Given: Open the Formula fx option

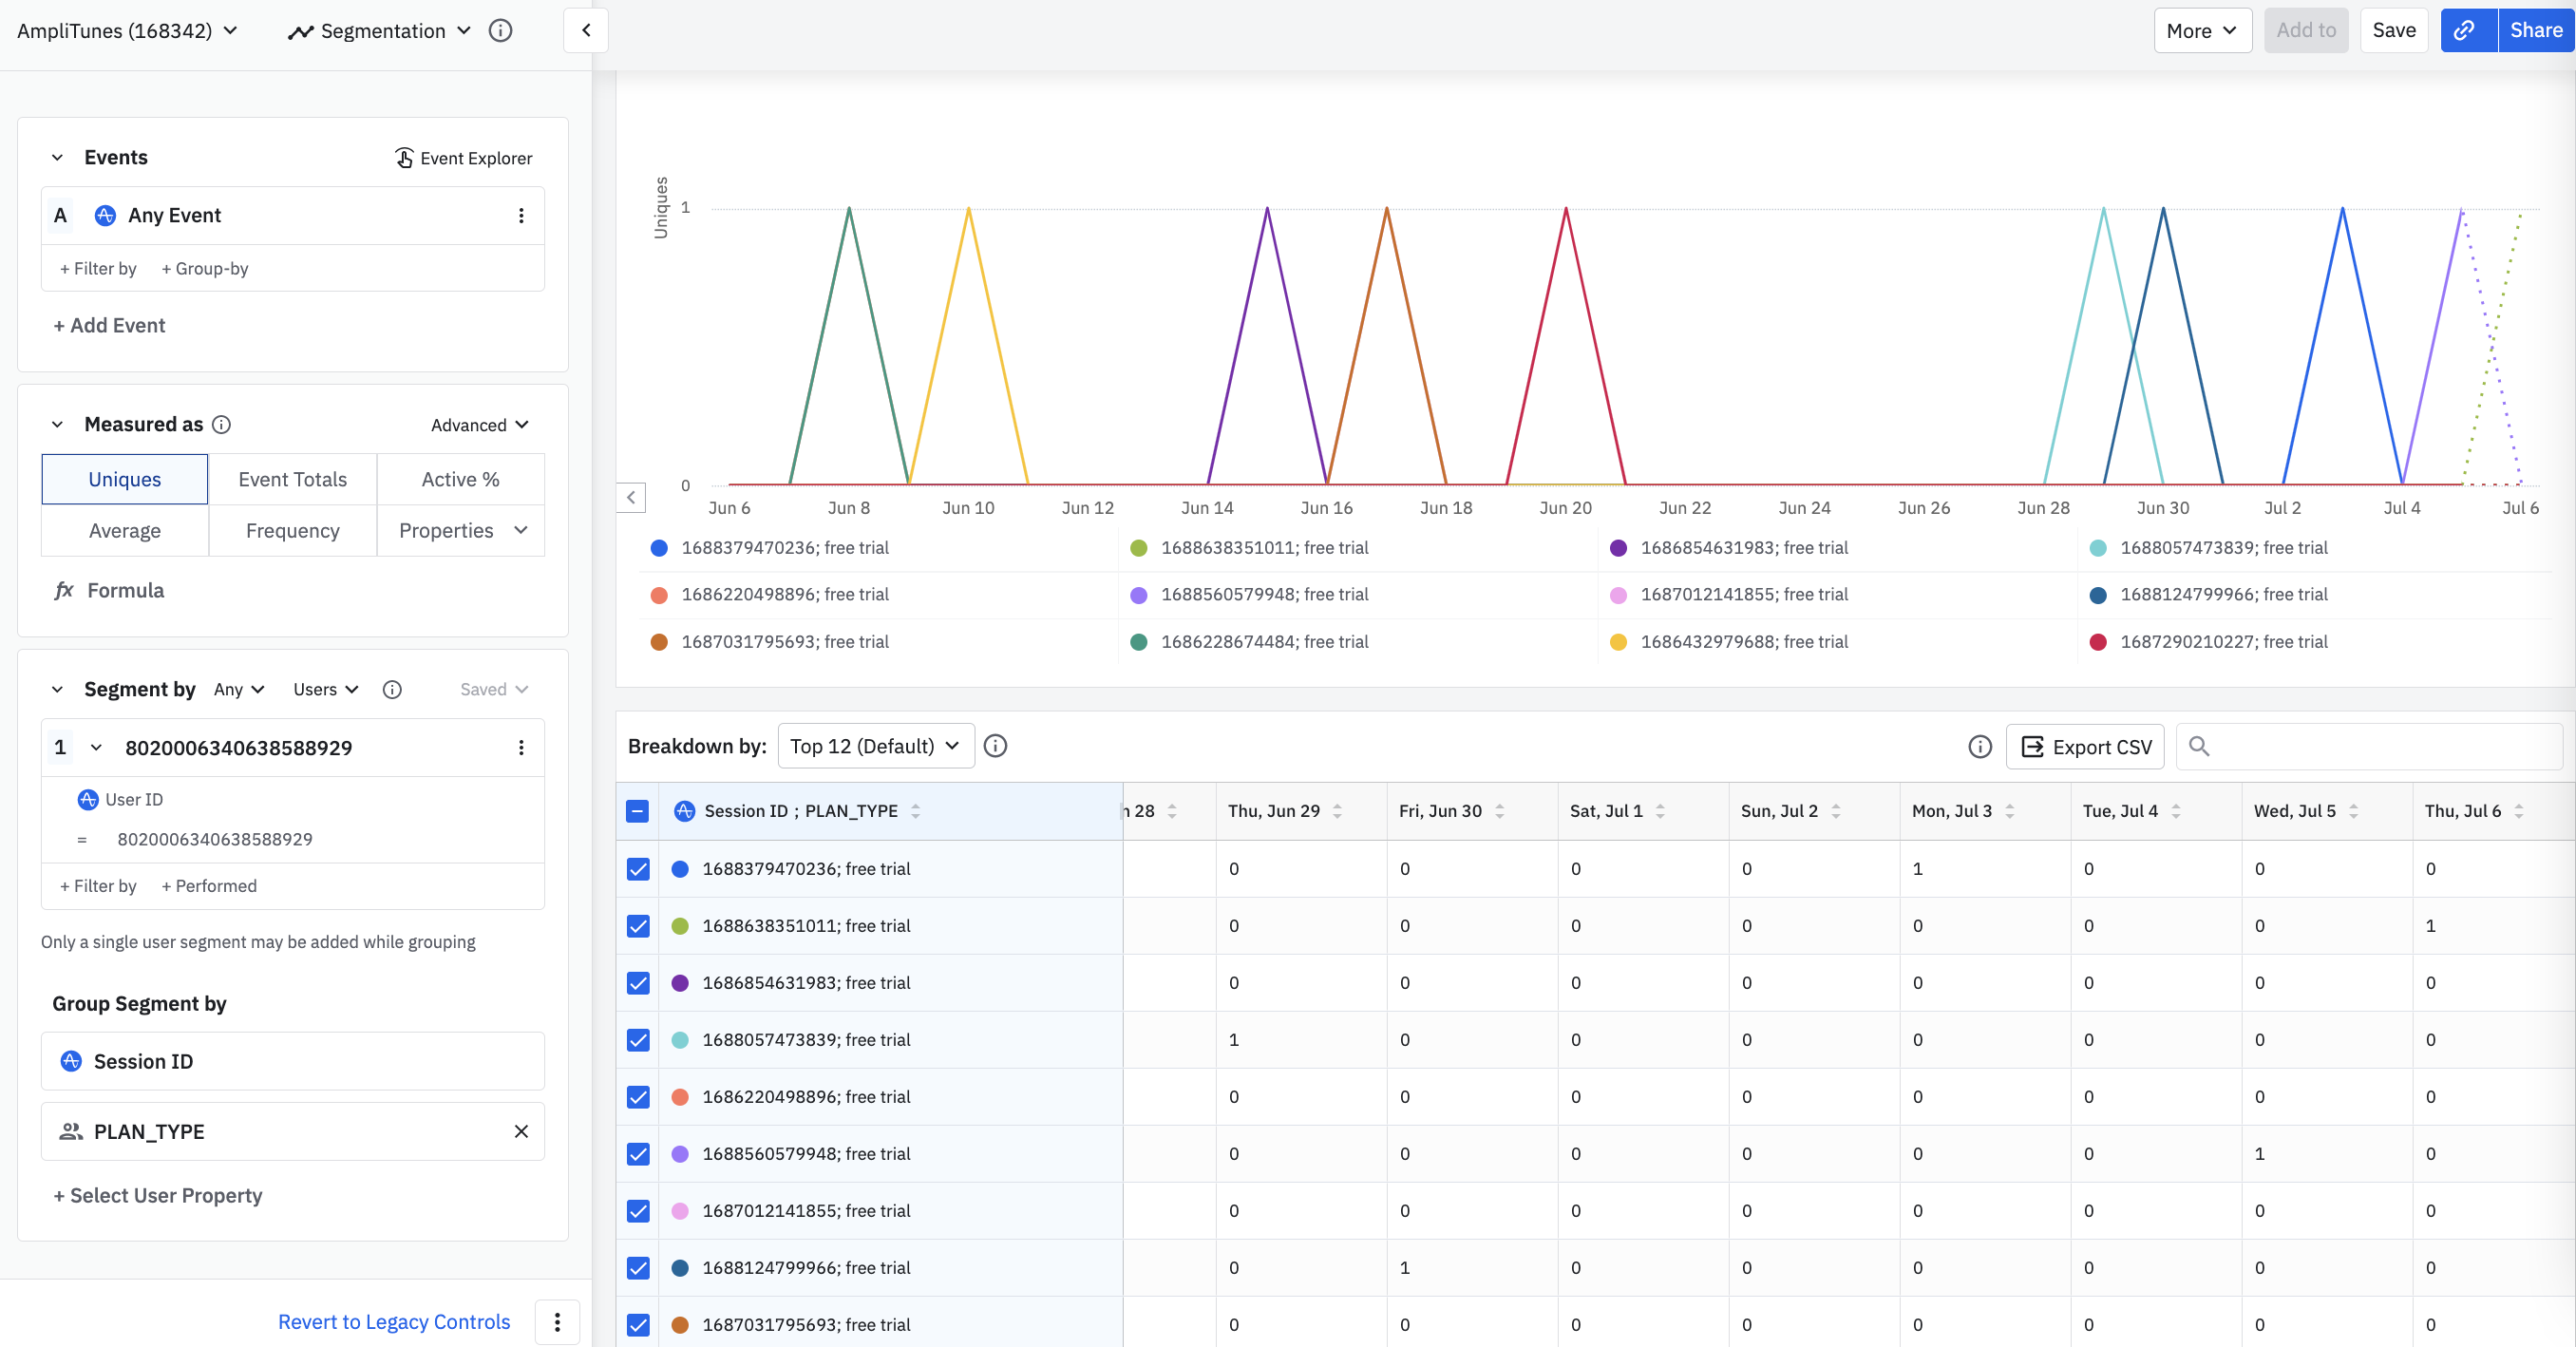Looking at the screenshot, I should pyautogui.click(x=109, y=590).
